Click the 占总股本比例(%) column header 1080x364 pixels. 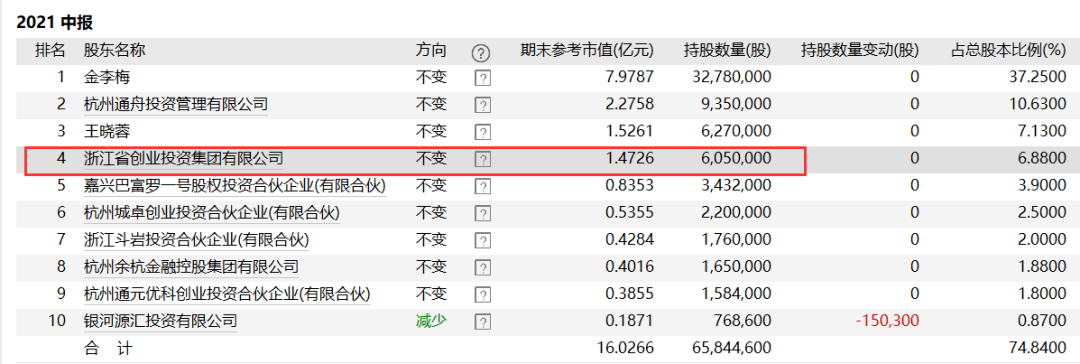tap(1008, 50)
